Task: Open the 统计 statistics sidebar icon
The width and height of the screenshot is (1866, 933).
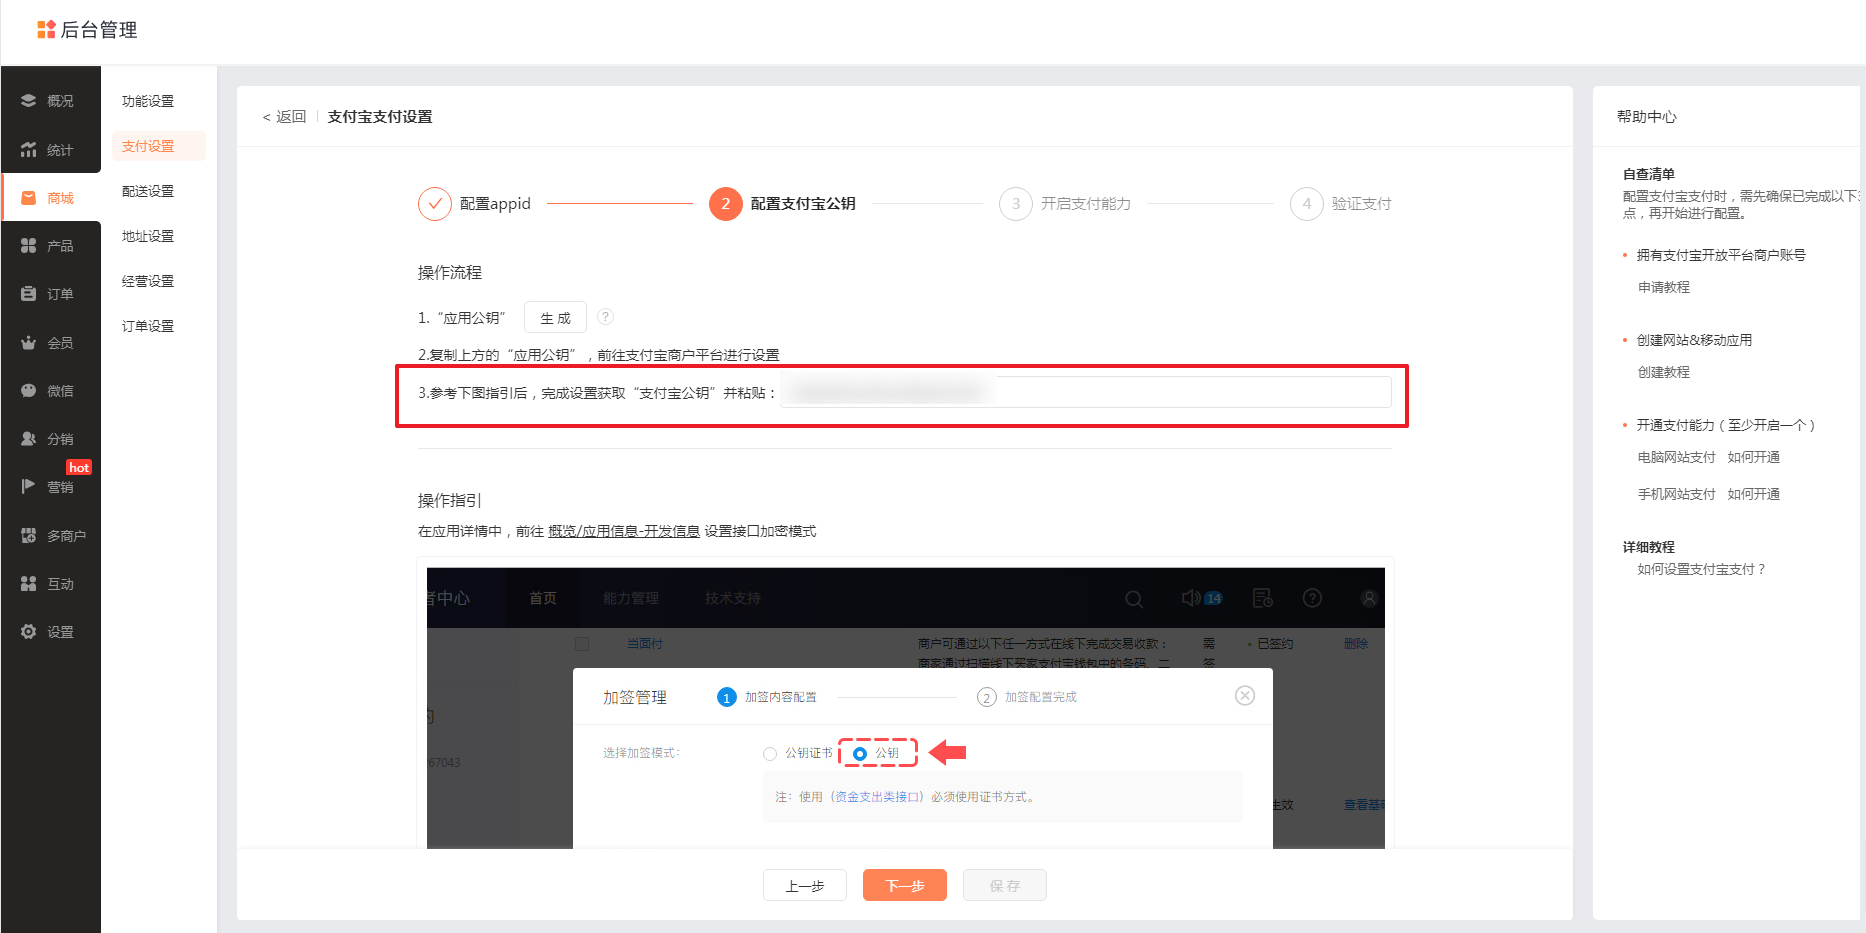Action: 28,150
